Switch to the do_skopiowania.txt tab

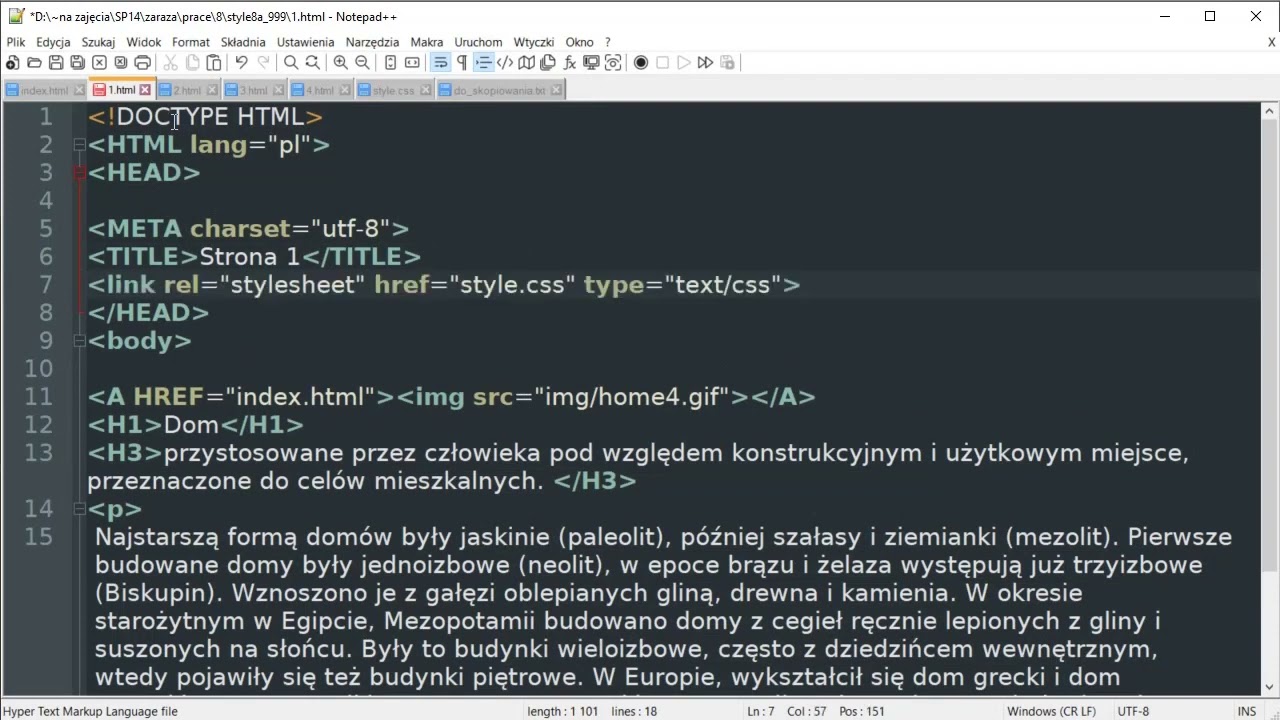pyautogui.click(x=499, y=90)
